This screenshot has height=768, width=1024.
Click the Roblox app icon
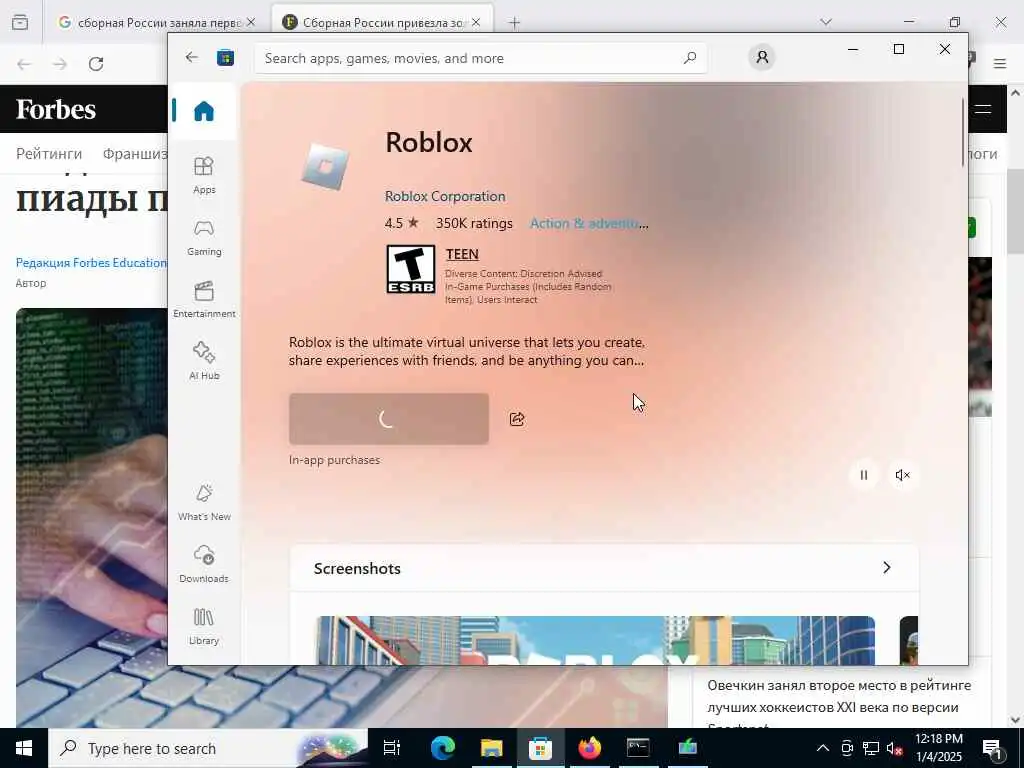(x=325, y=167)
